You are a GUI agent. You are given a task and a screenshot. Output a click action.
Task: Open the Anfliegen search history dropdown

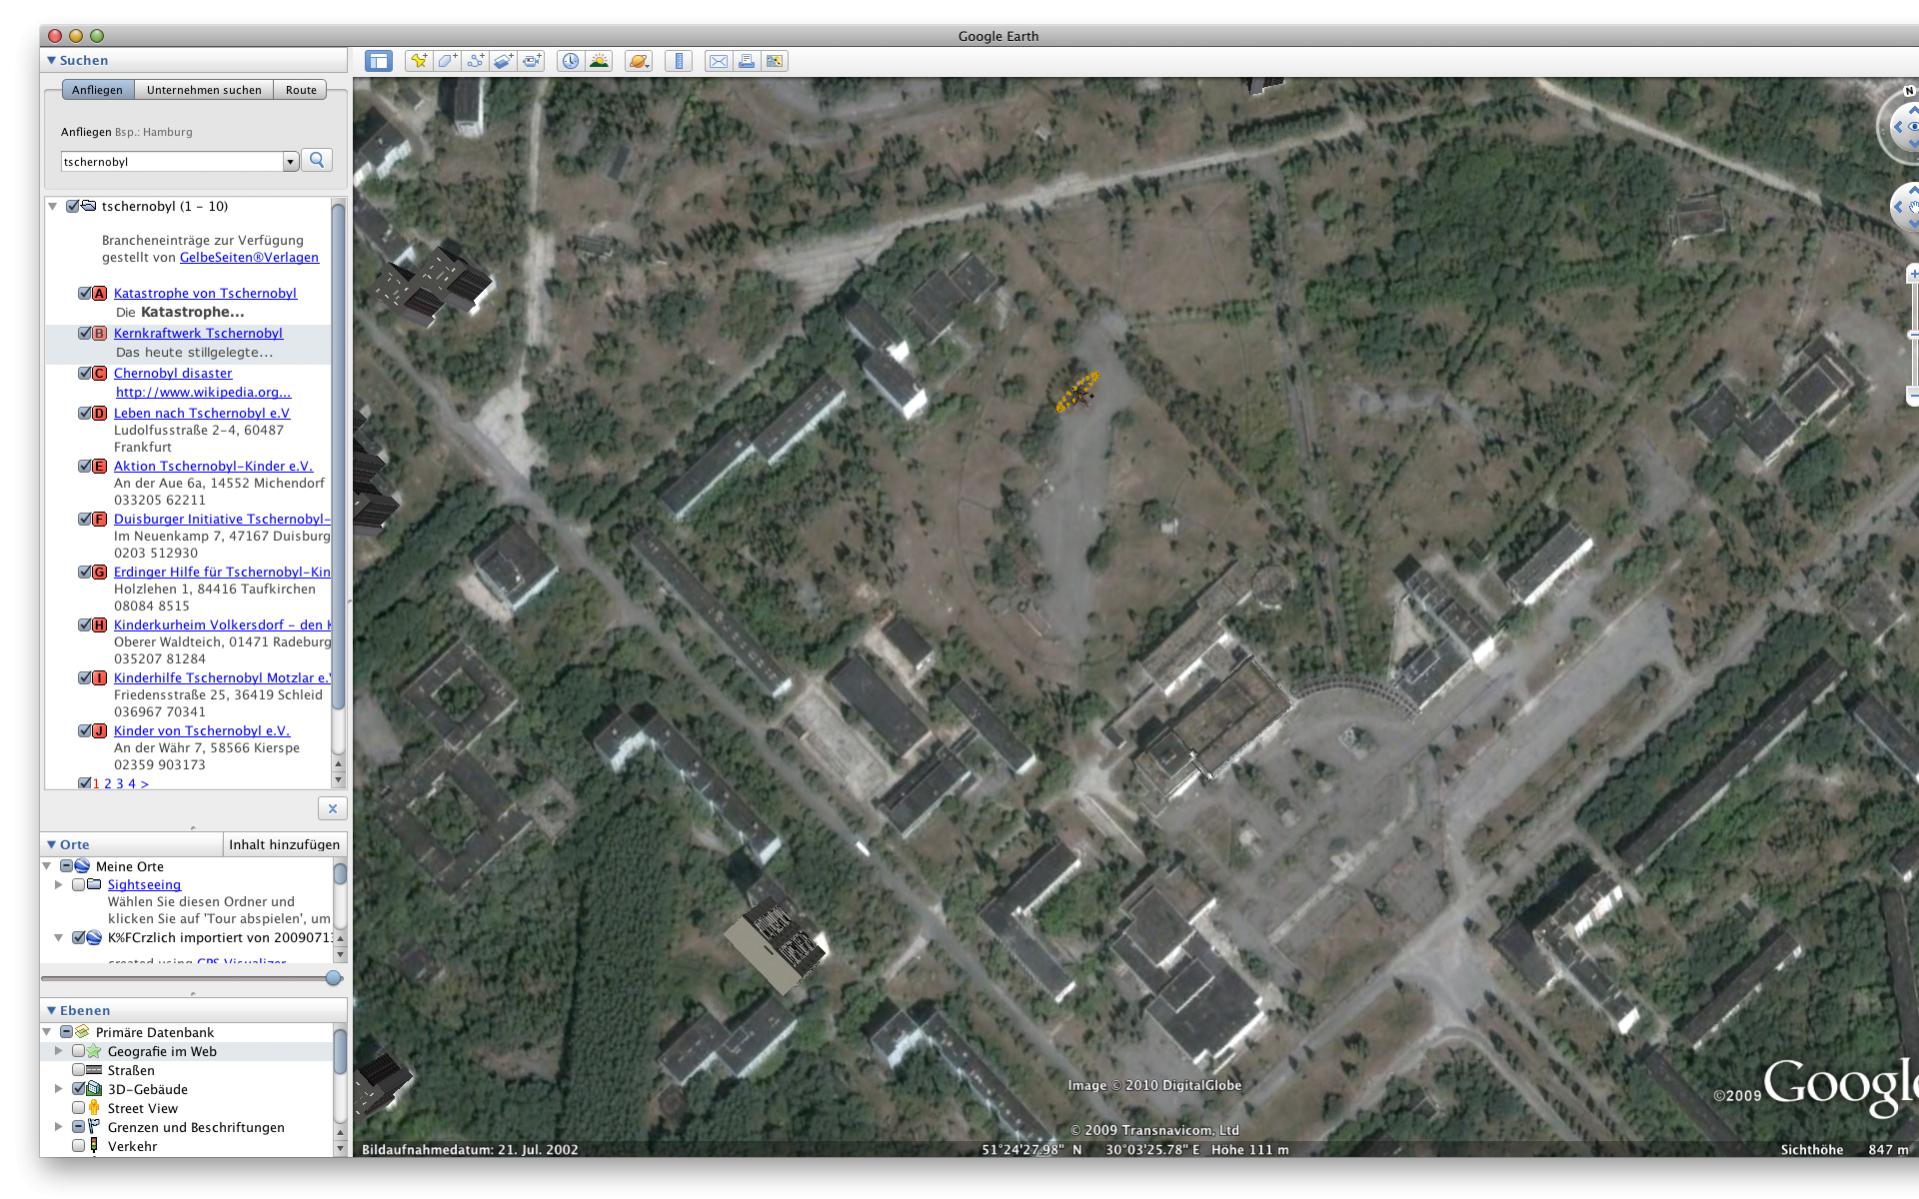291,161
